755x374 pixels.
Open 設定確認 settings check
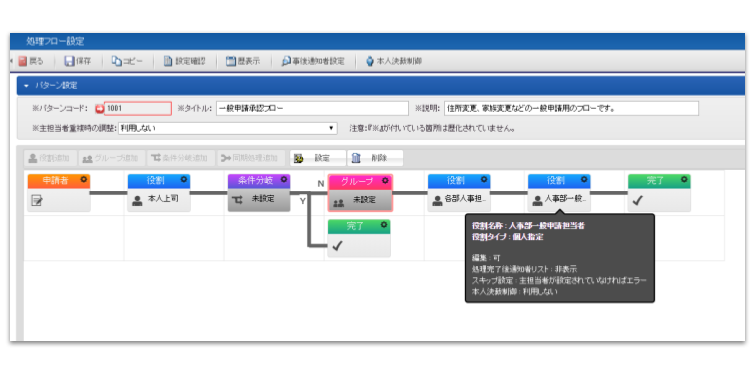[184, 61]
